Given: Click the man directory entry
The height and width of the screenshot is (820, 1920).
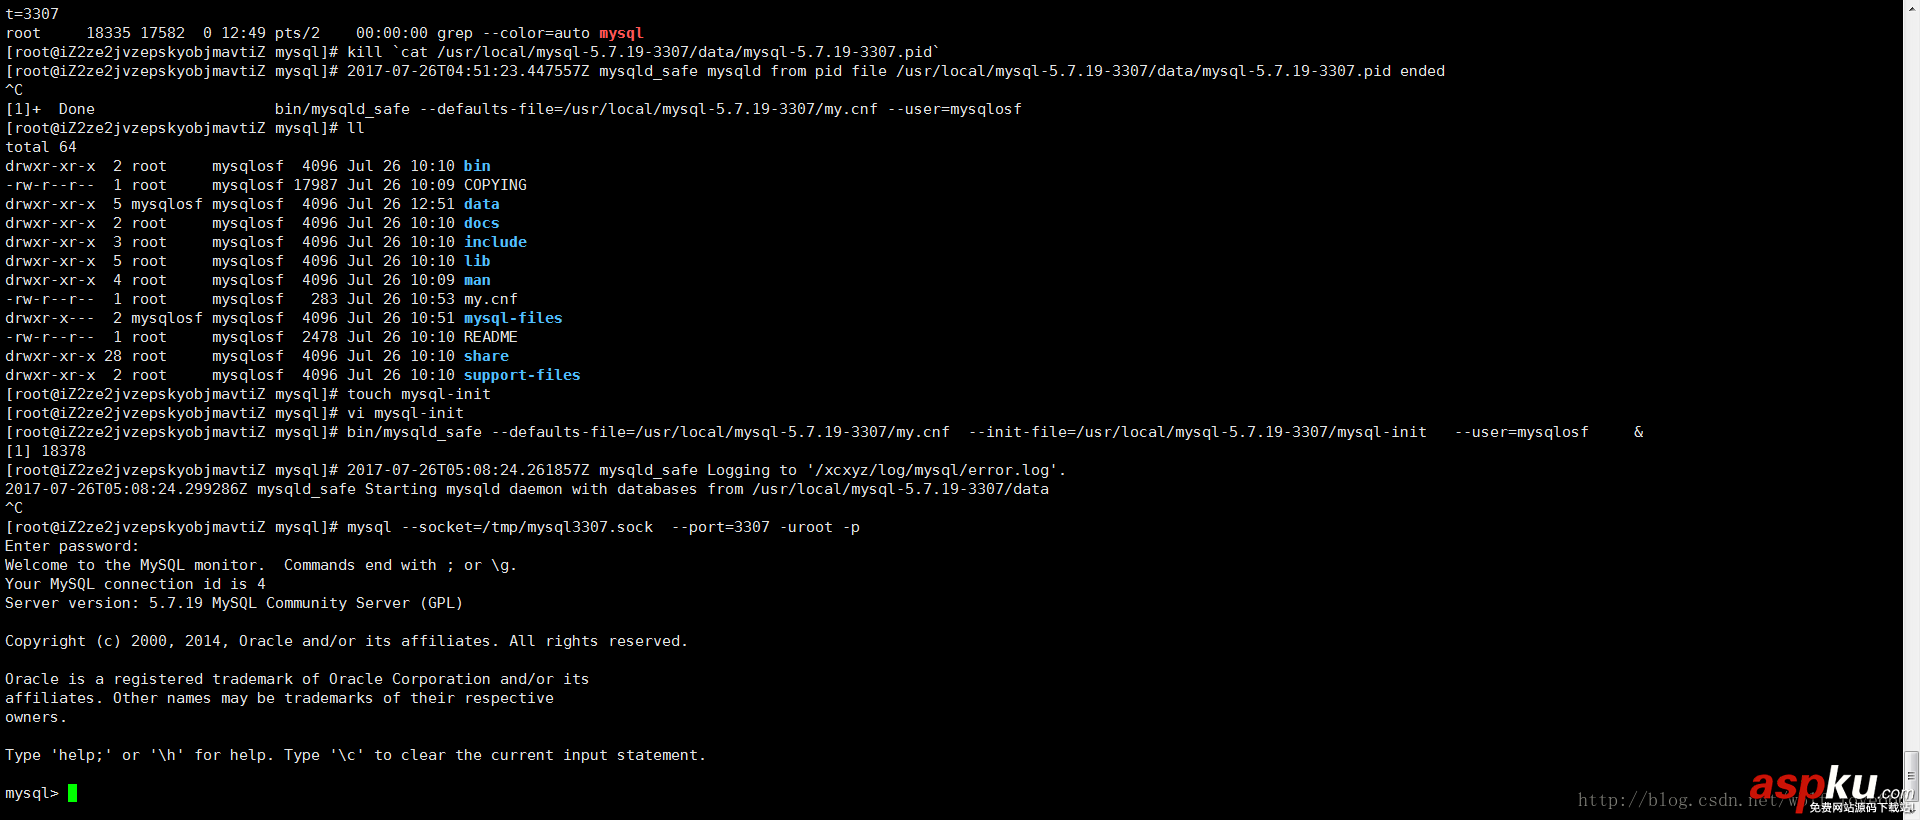Looking at the screenshot, I should [x=477, y=280].
